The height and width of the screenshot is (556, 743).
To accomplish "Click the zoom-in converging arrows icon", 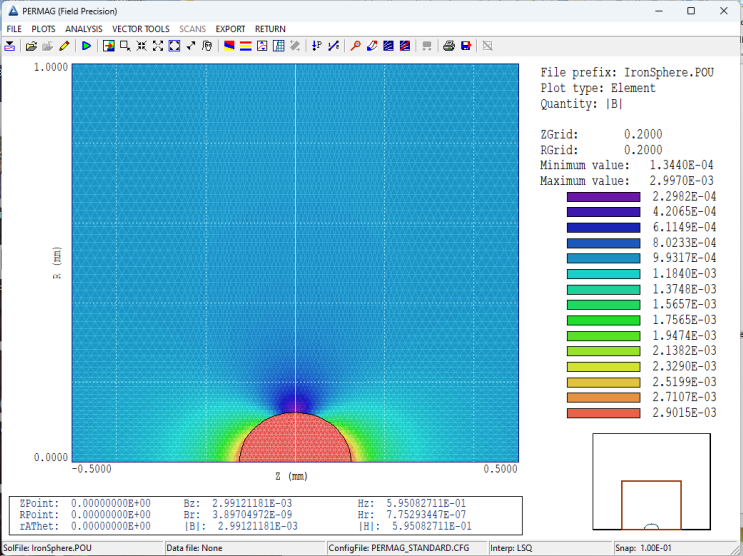I will point(141,46).
